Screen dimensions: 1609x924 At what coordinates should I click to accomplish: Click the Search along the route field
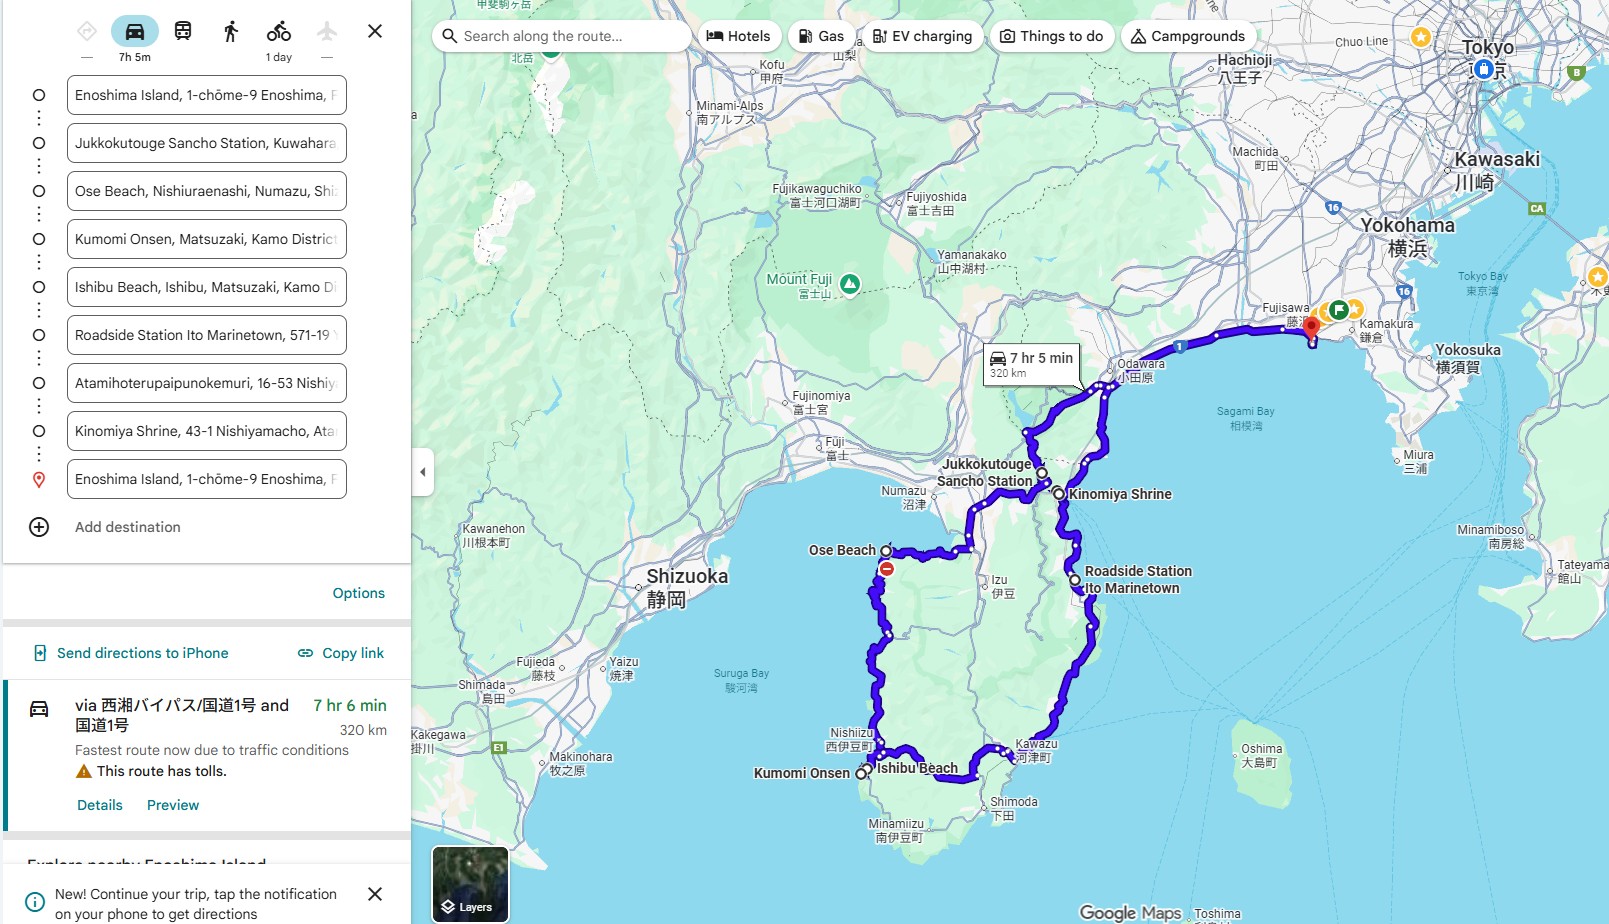pos(562,36)
